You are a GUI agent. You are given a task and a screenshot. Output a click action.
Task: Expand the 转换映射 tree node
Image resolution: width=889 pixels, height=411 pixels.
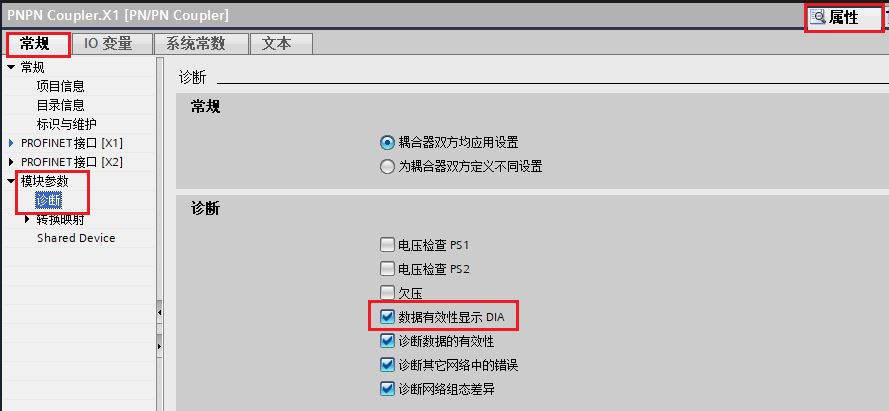28,219
